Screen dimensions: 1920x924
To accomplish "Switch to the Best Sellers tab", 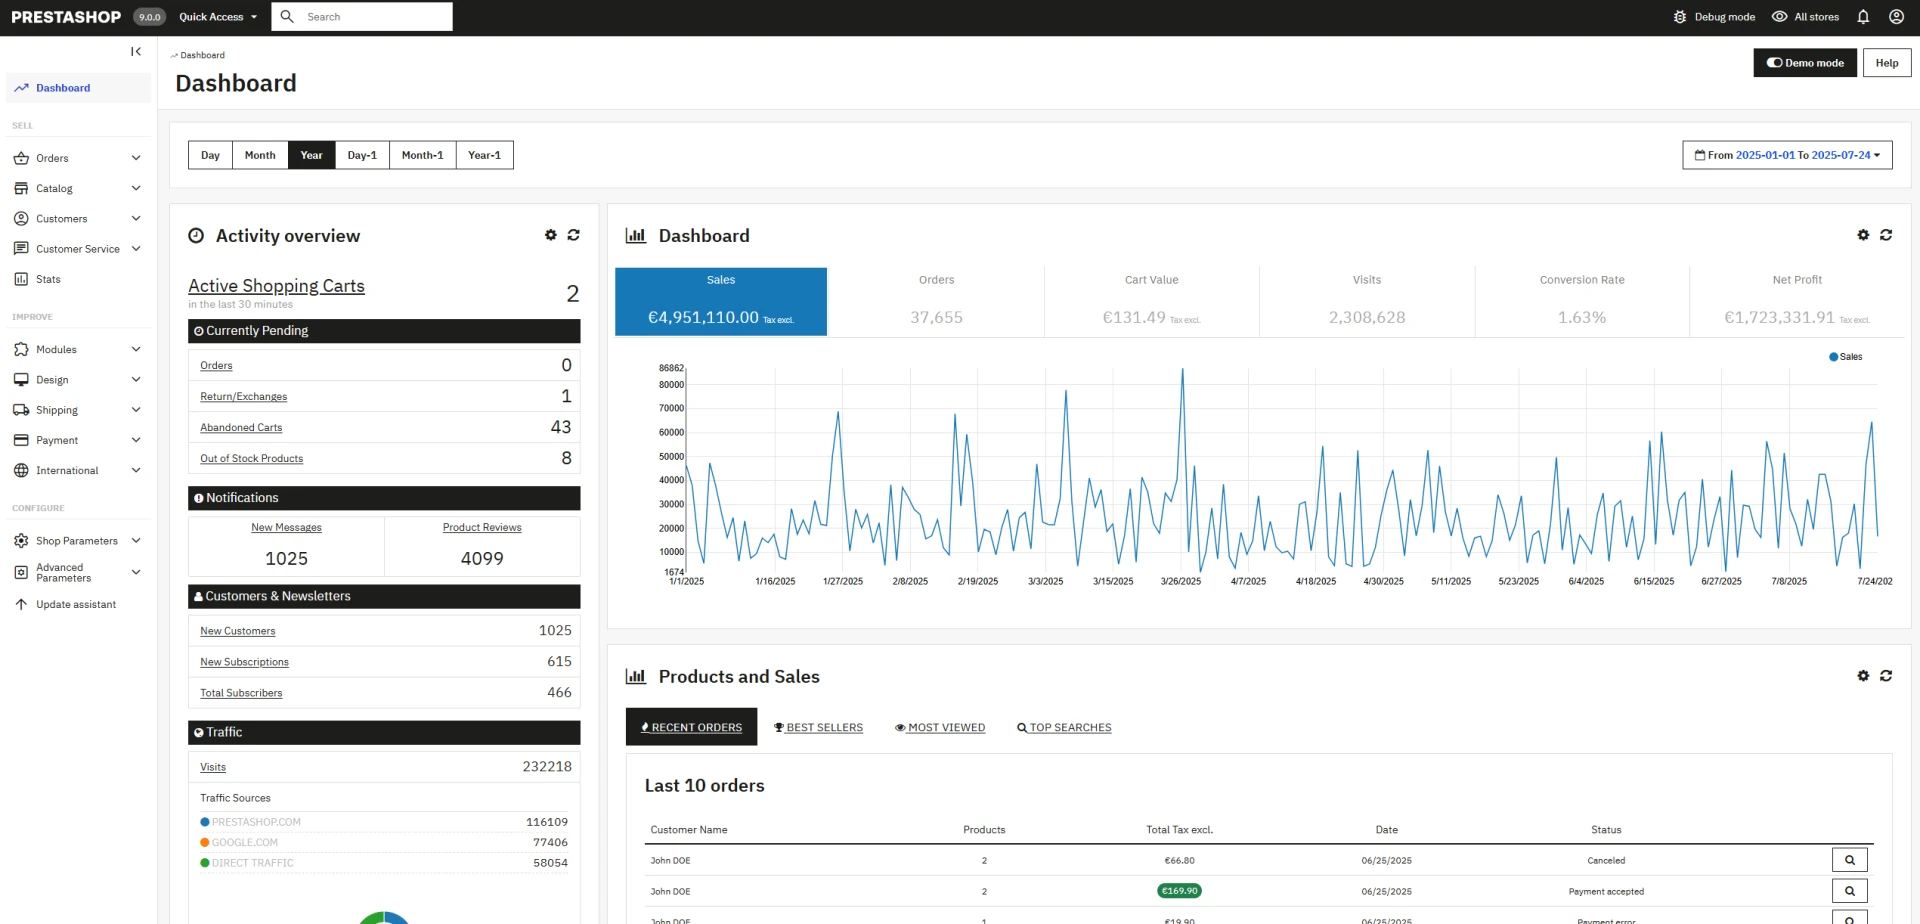I will [818, 727].
